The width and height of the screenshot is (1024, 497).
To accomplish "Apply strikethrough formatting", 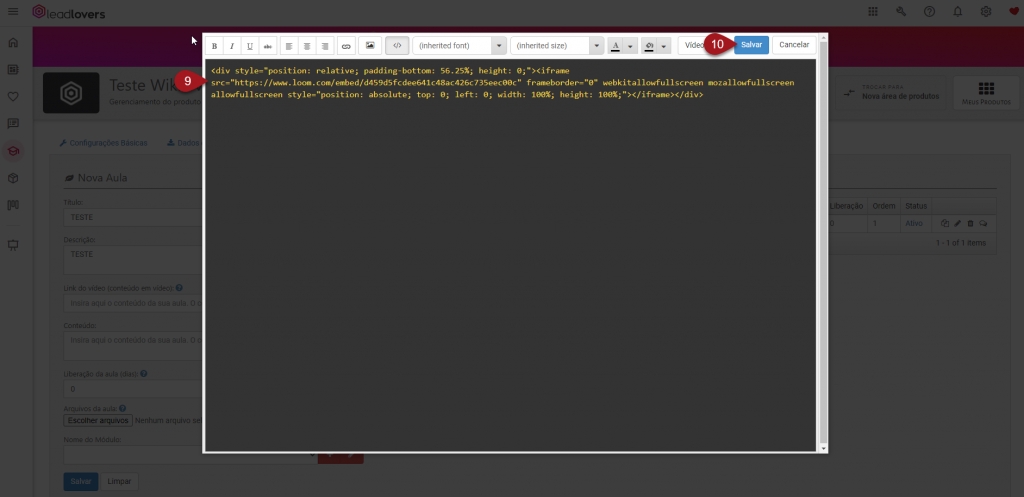I will tap(267, 46).
